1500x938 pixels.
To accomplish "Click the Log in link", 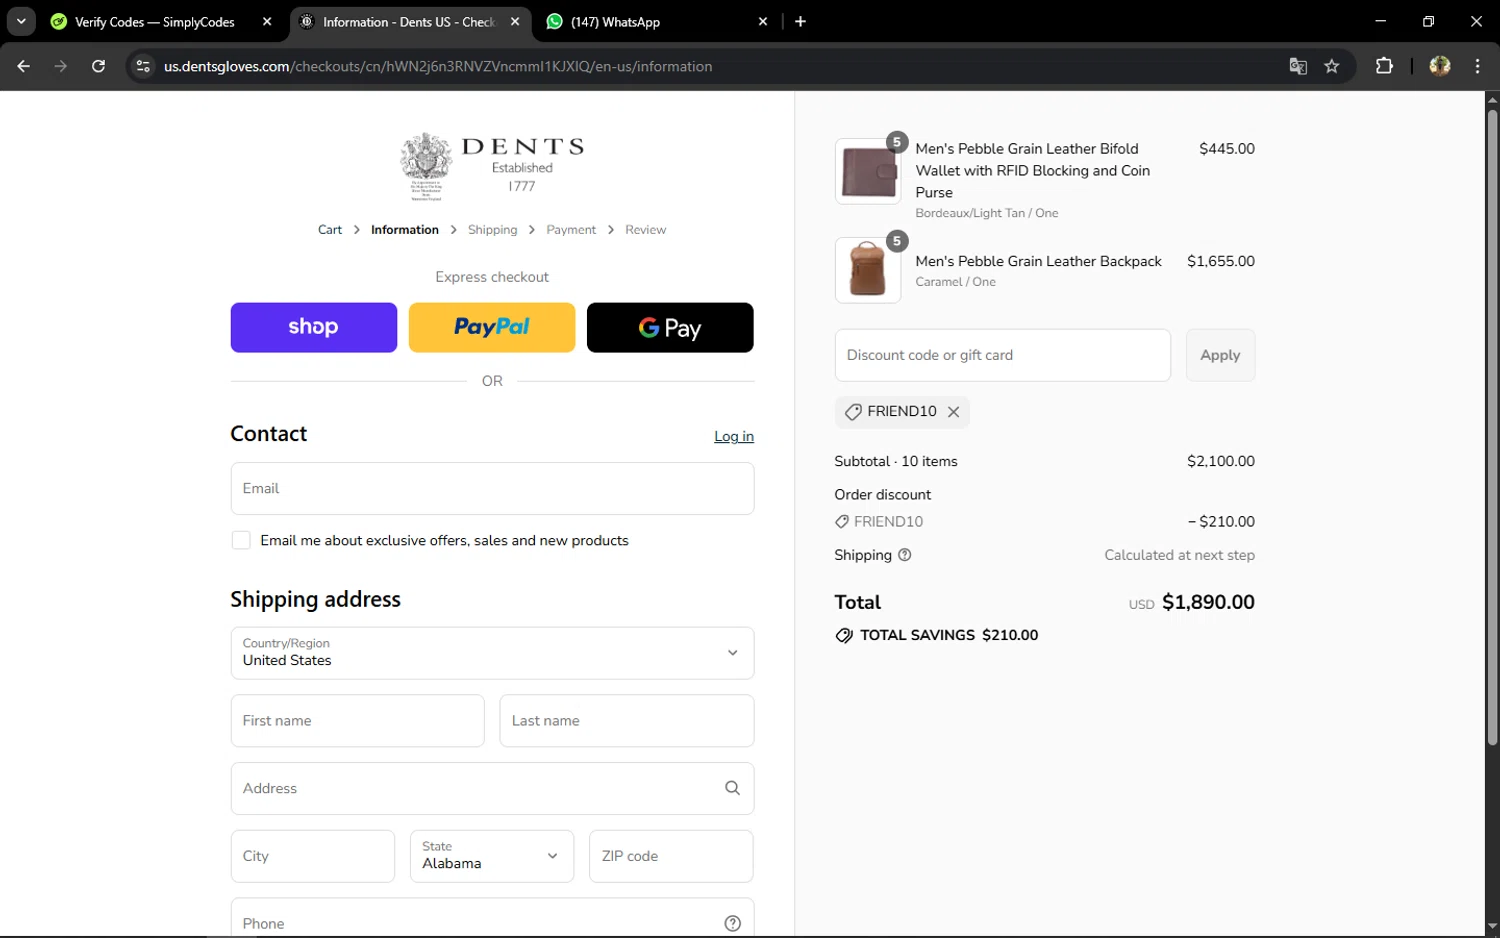I will click(x=734, y=436).
